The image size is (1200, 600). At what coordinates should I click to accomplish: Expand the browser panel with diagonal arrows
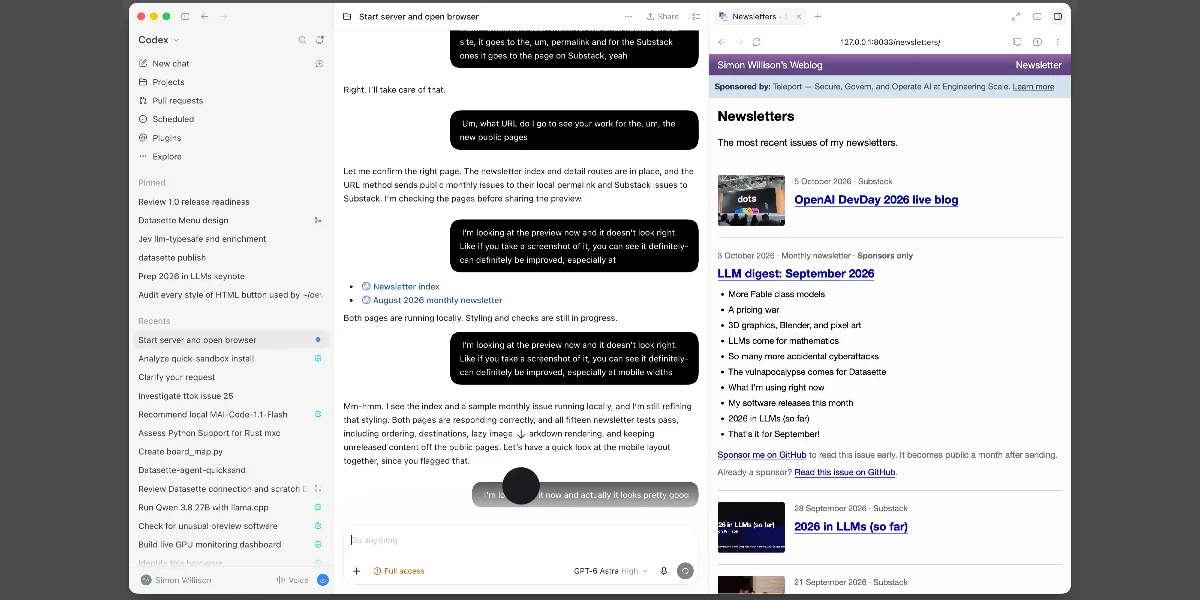(1016, 16)
